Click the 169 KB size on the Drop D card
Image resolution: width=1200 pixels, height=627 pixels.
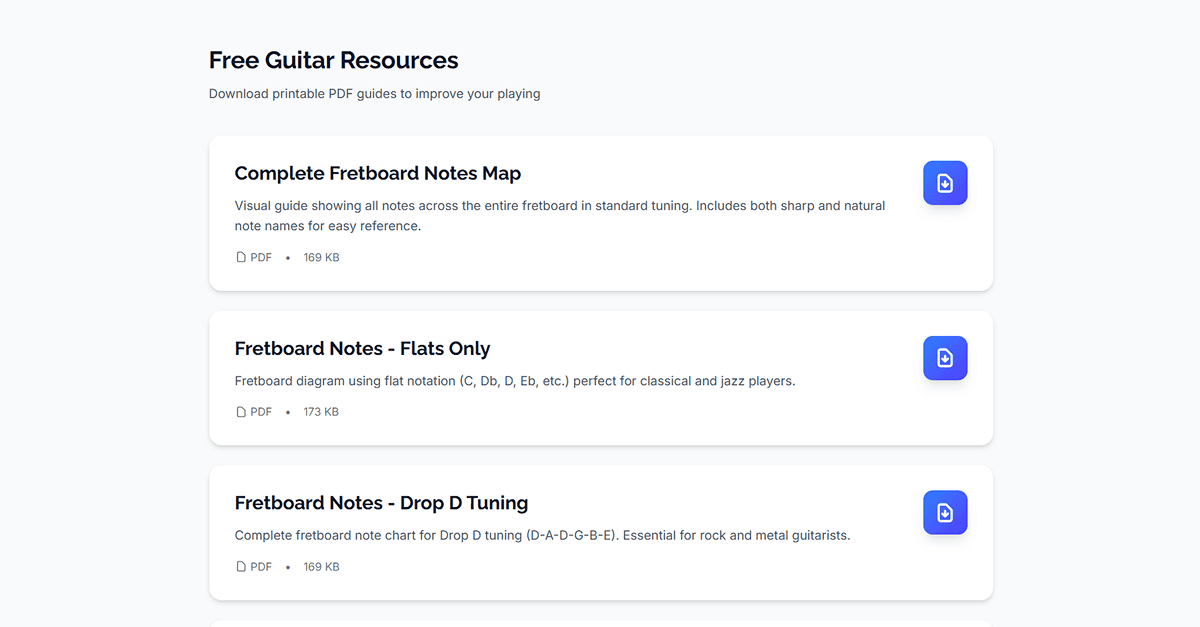tap(321, 566)
